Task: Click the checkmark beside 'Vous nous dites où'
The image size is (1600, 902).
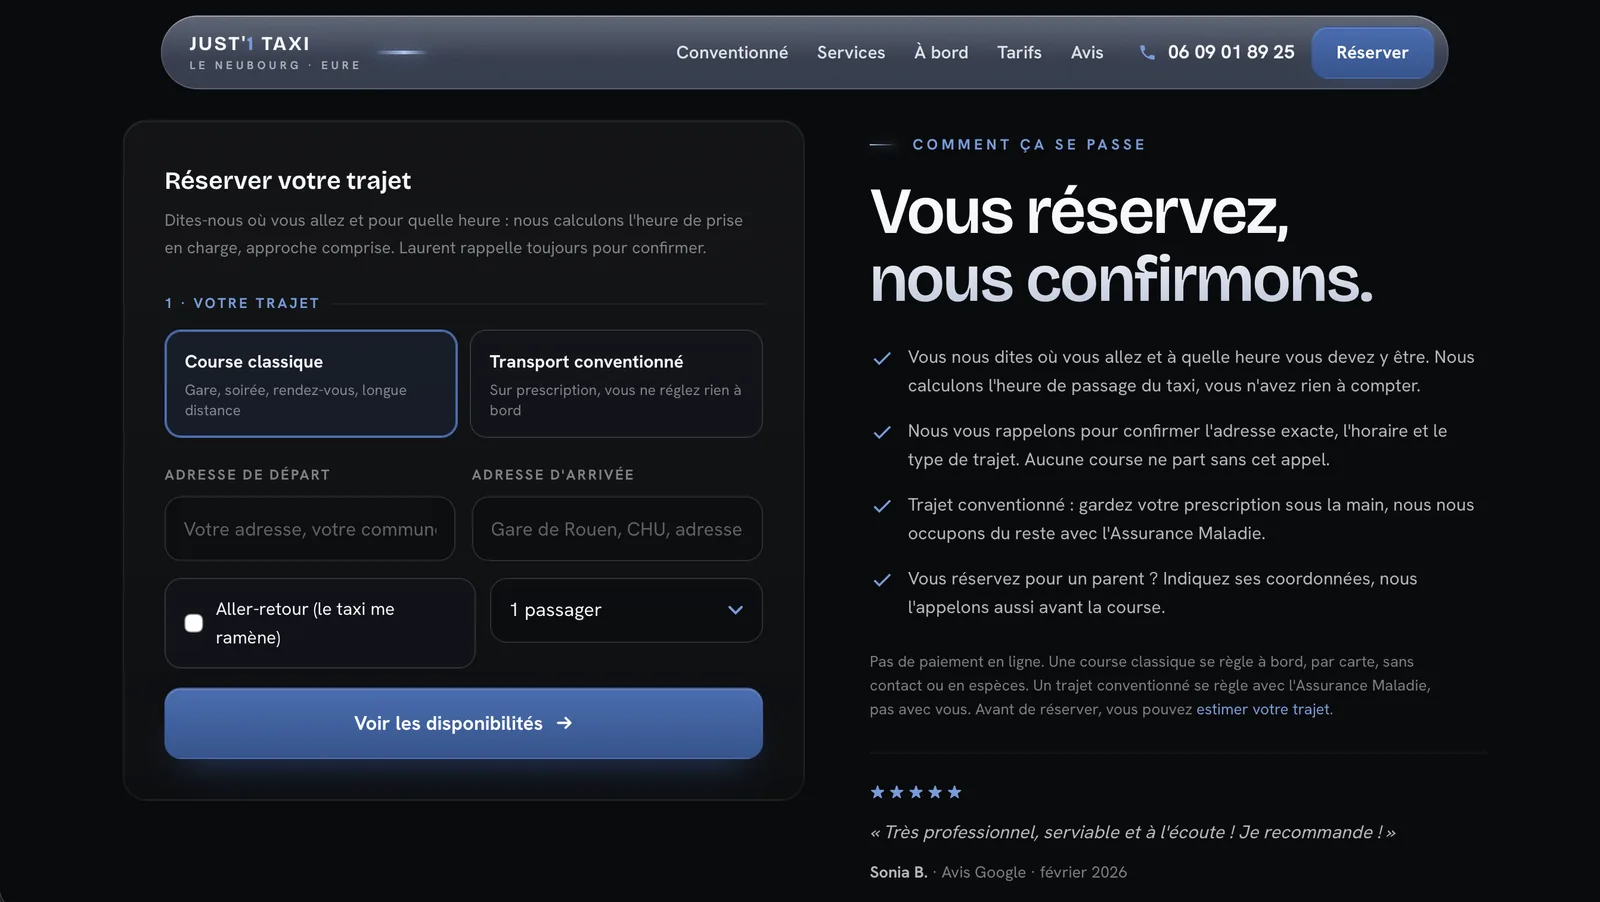Action: [882, 358]
